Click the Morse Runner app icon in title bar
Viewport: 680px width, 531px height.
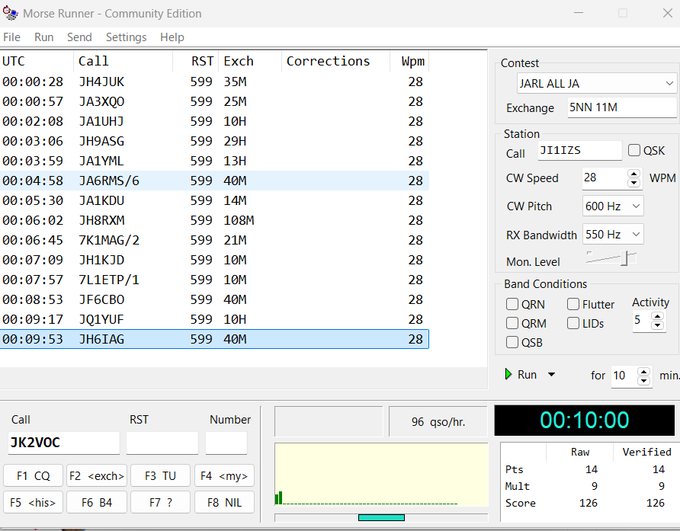pyautogui.click(x=10, y=13)
